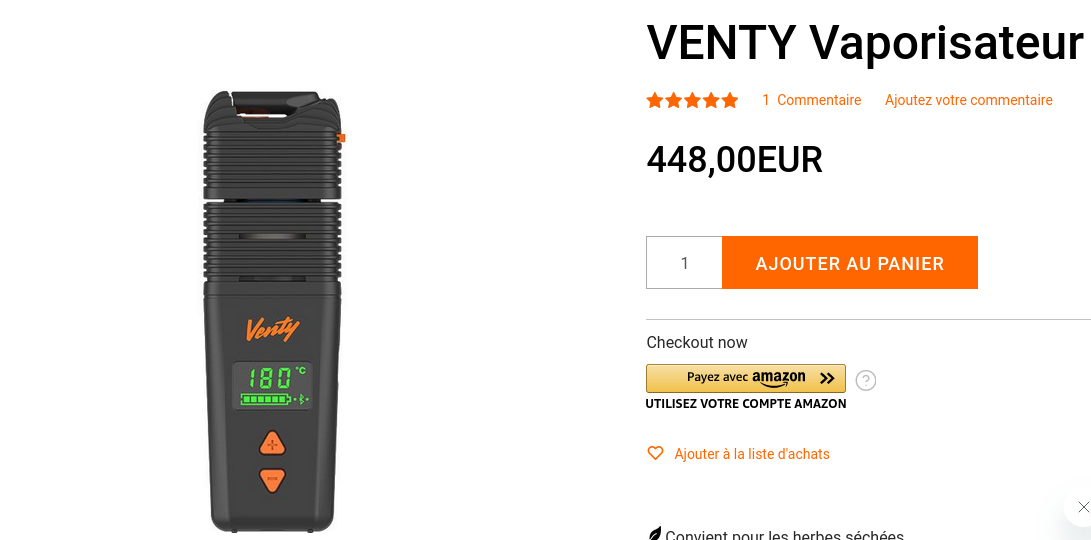
Task: Add the product with Ajouter au panier
Action: (850, 263)
